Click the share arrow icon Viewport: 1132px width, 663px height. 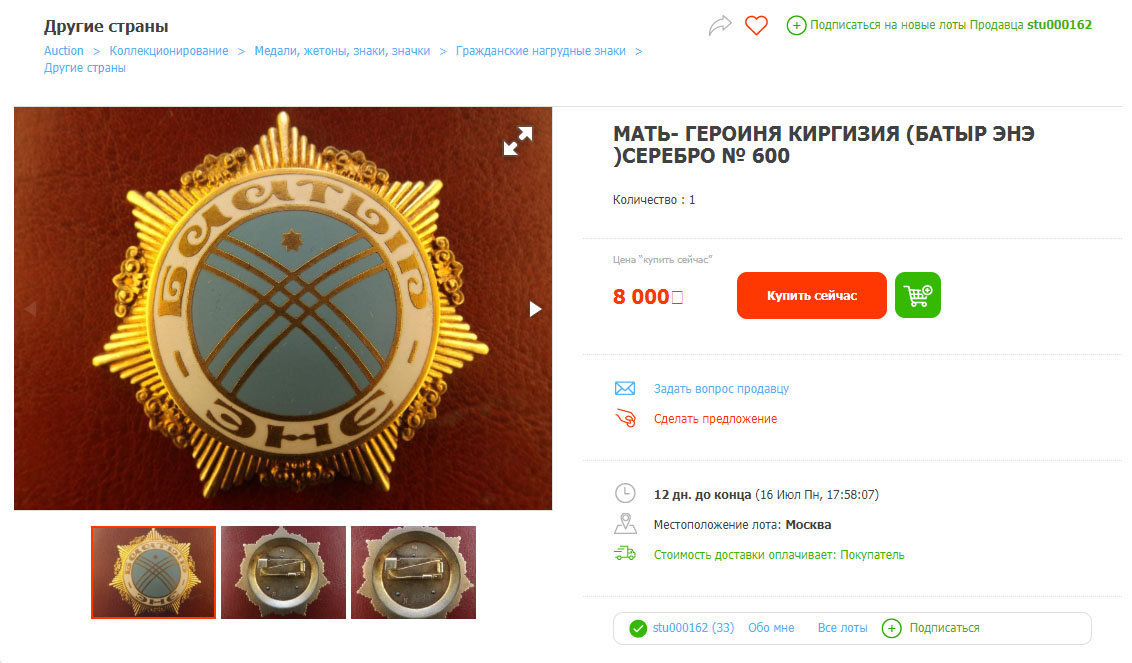[720, 25]
